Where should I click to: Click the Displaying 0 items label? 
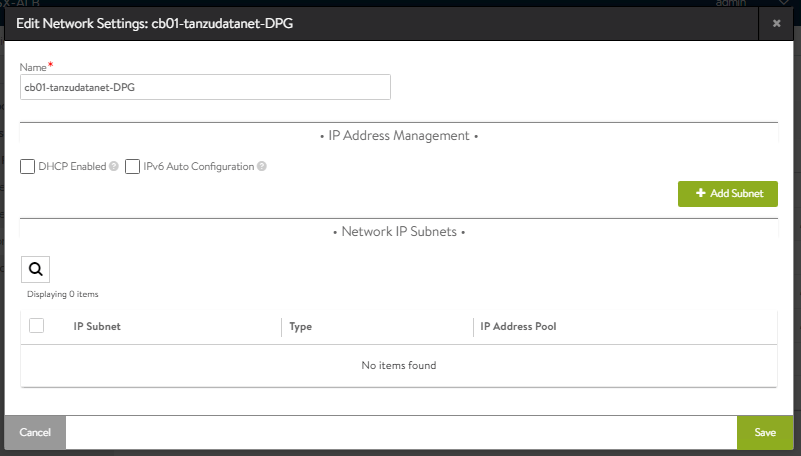click(63, 294)
